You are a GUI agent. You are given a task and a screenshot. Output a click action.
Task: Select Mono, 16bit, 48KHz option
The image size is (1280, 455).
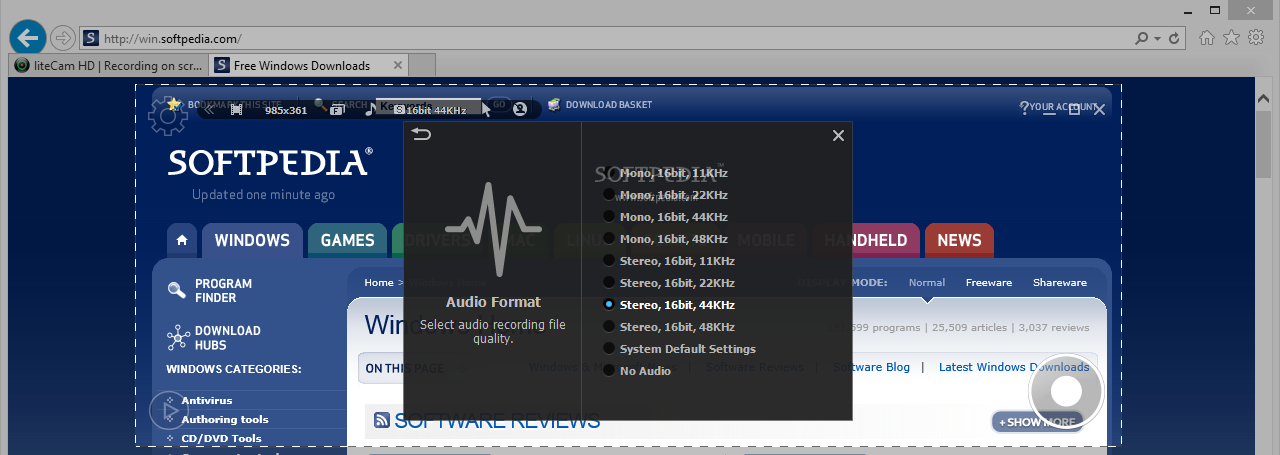click(667, 239)
